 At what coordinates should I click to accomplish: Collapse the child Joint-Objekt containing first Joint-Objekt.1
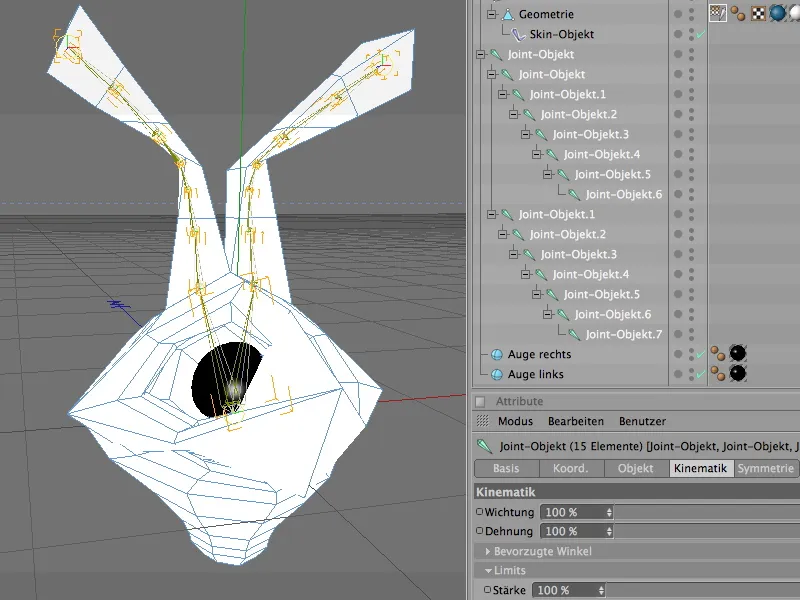[491, 74]
